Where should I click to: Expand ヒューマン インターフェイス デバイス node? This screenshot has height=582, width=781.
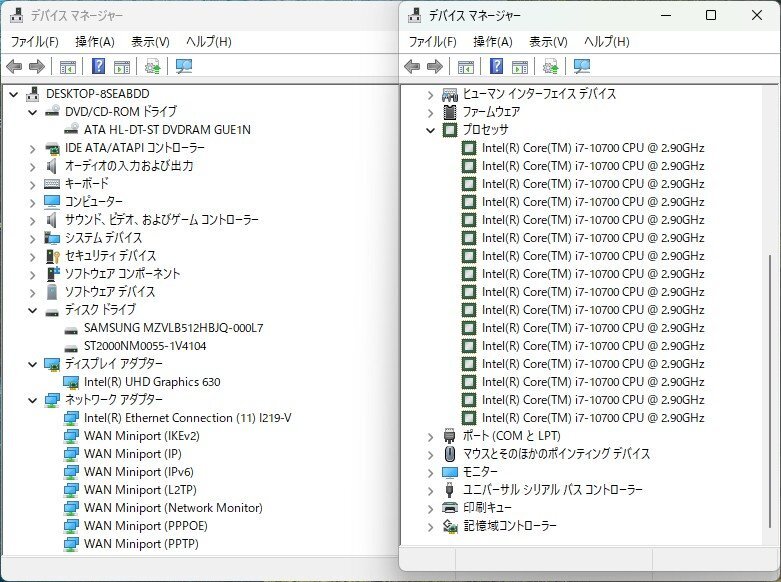tap(431, 95)
